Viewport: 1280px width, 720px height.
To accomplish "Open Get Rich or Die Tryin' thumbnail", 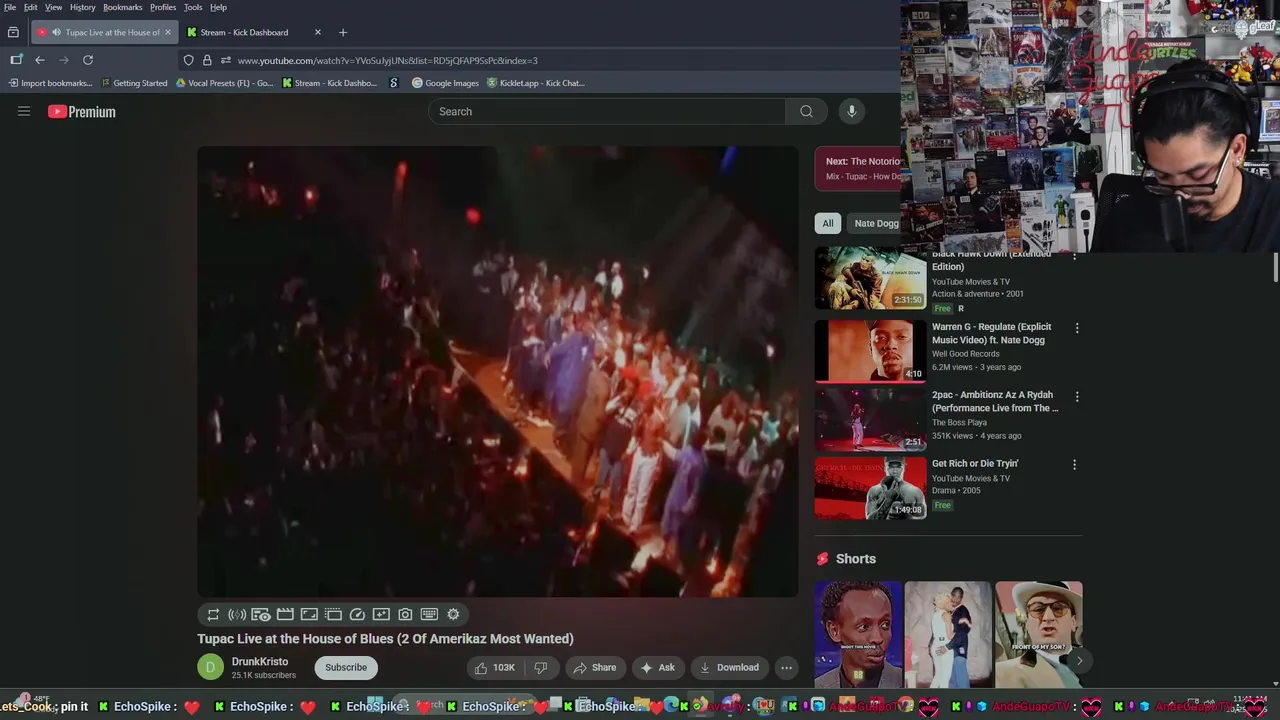I will pyautogui.click(x=870, y=488).
